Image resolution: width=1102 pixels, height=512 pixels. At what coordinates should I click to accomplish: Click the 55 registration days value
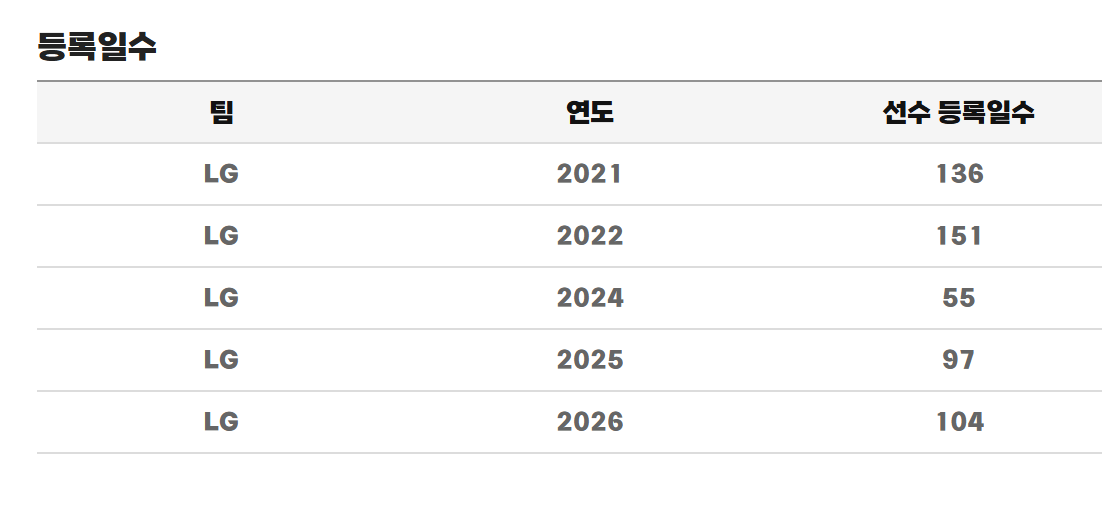tap(959, 298)
